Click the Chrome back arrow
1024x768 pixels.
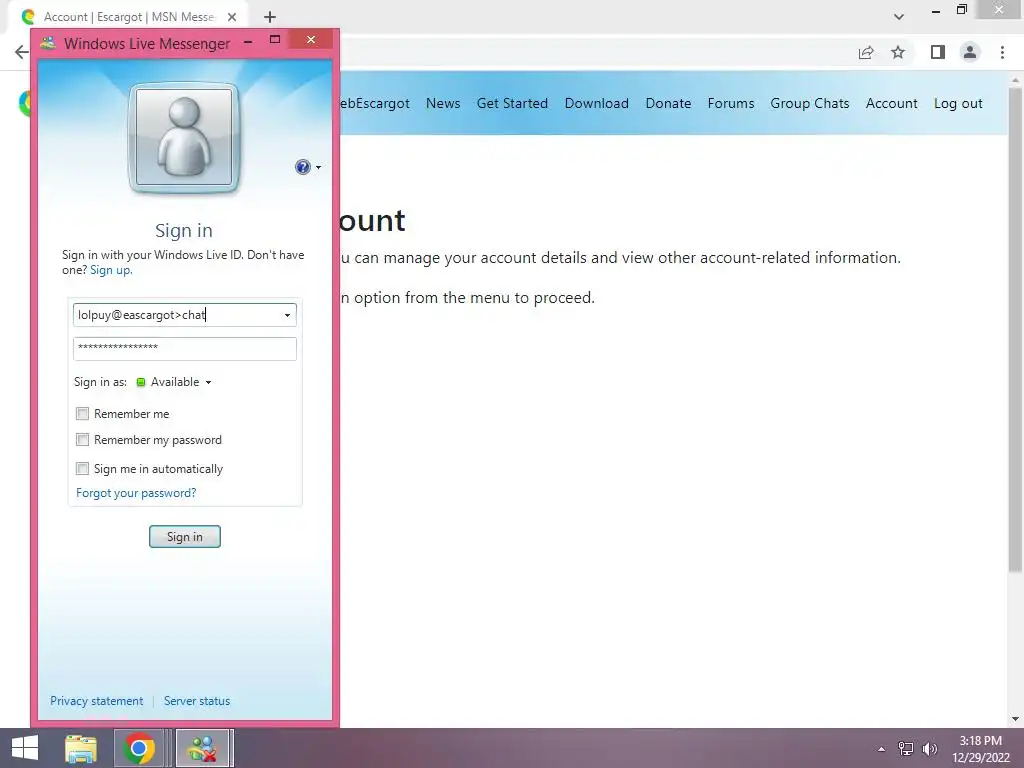click(22, 52)
